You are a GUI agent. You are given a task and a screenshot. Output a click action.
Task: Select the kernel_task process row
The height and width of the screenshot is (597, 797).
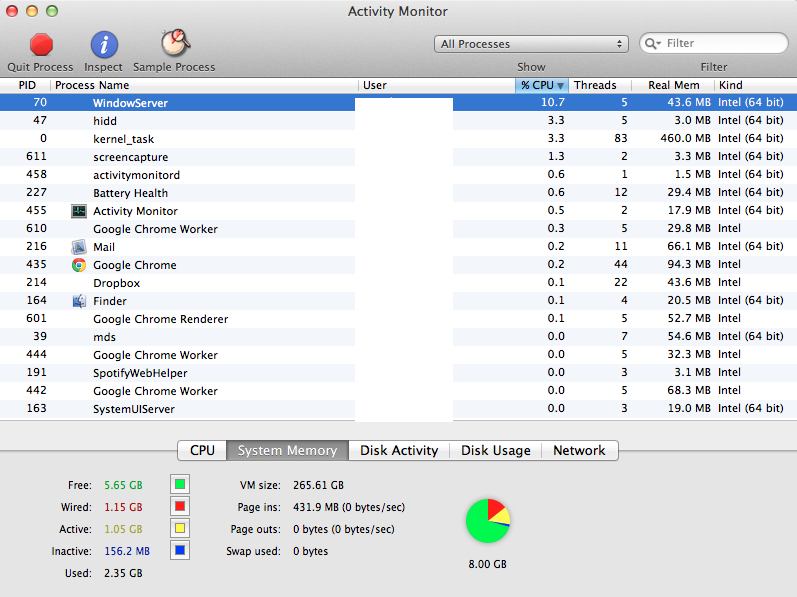point(398,139)
